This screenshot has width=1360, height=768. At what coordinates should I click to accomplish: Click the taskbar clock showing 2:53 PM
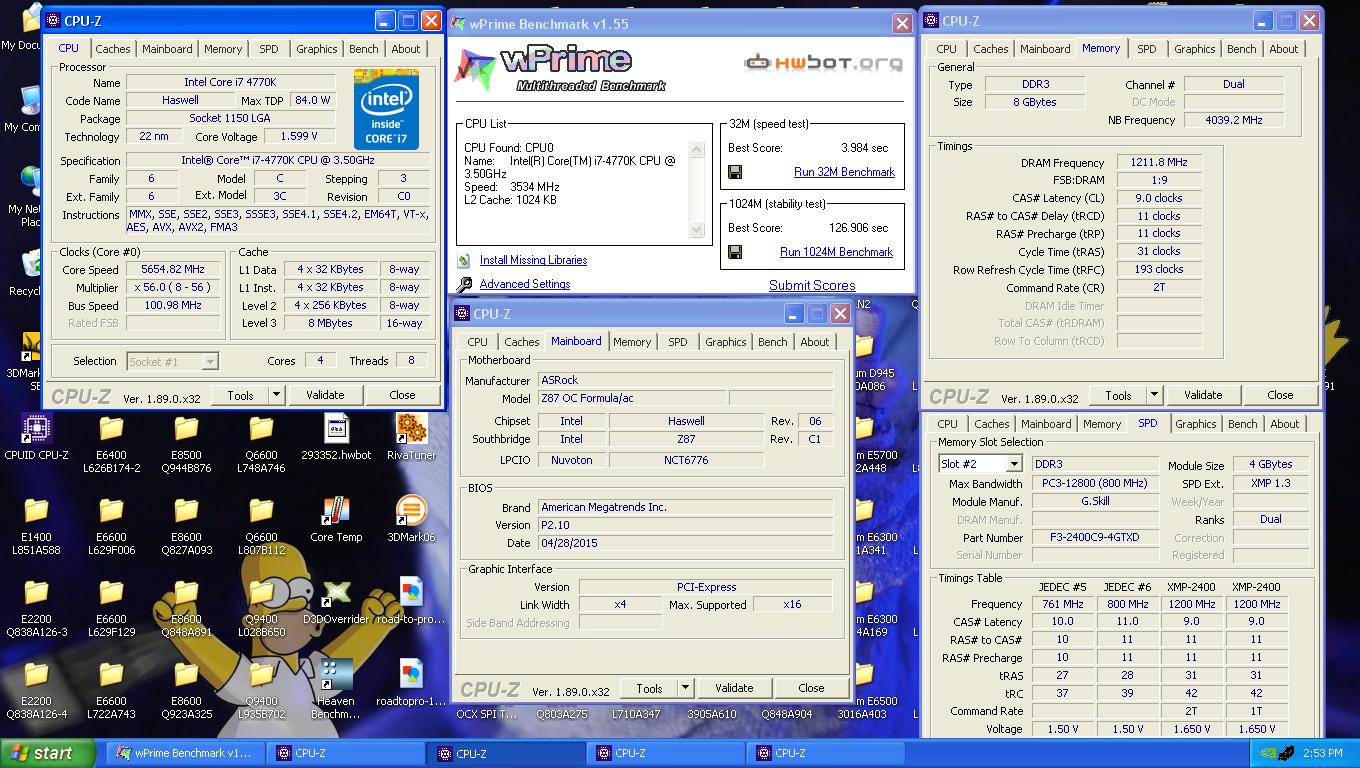click(x=1322, y=753)
